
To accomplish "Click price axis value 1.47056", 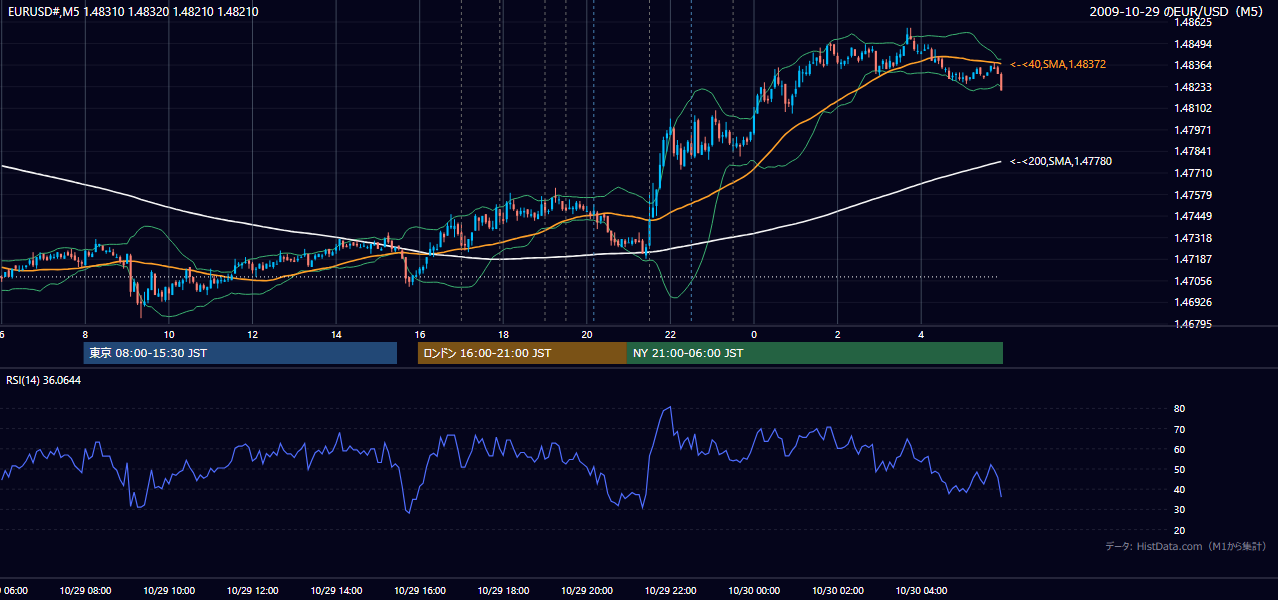I will pos(1195,281).
